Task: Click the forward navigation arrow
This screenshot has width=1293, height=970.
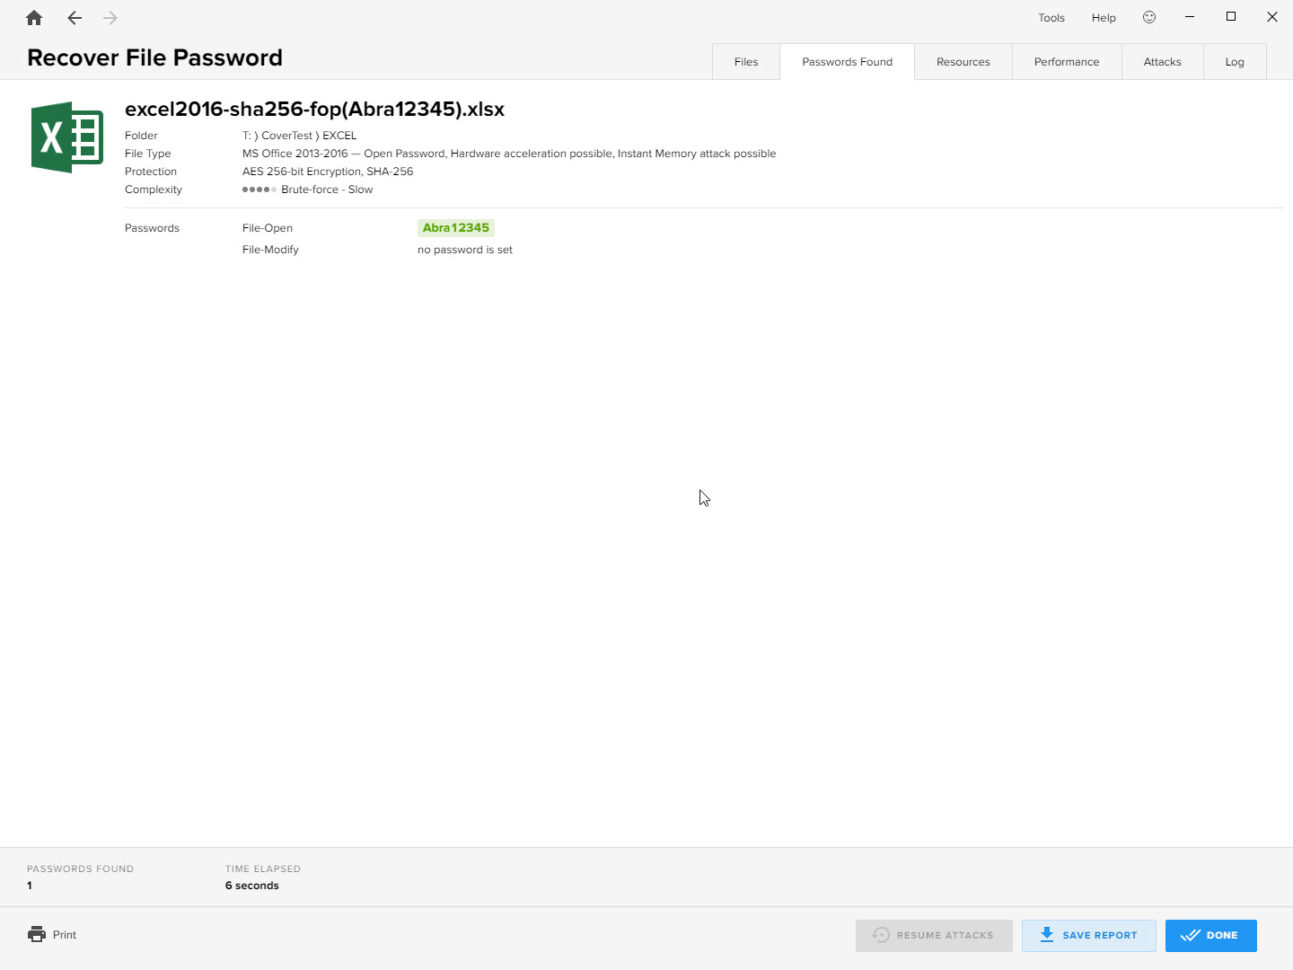Action: click(109, 17)
